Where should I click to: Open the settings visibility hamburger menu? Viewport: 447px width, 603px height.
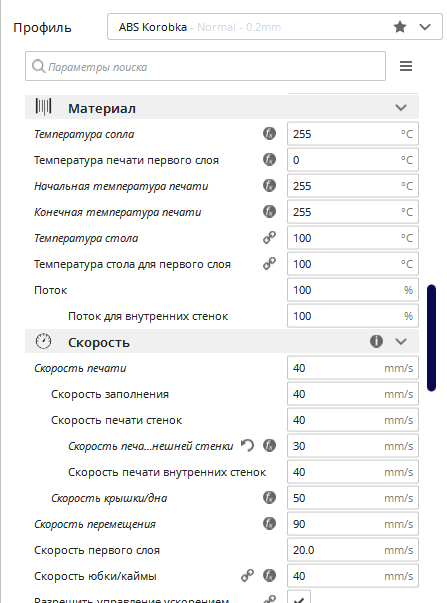[406, 66]
